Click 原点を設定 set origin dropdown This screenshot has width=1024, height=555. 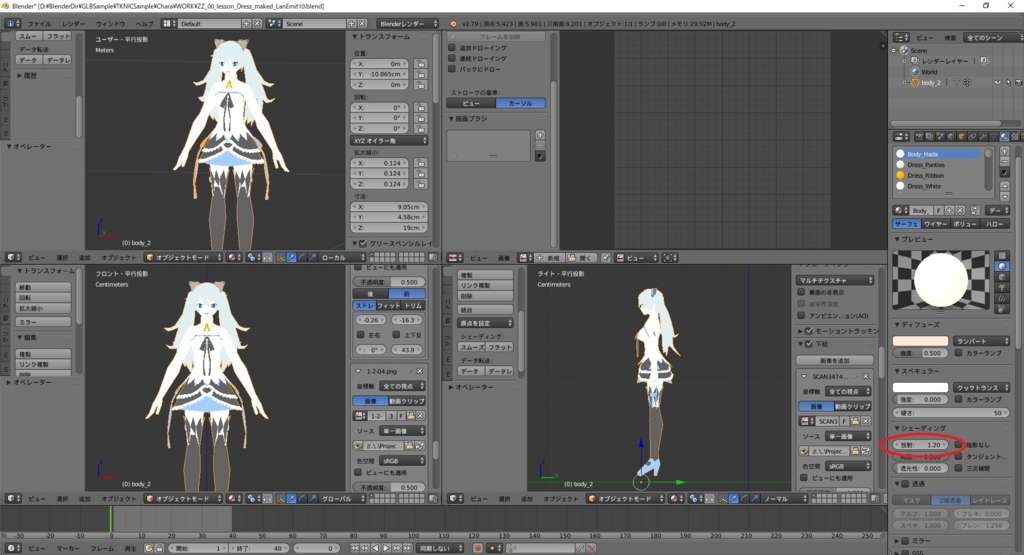coord(485,323)
